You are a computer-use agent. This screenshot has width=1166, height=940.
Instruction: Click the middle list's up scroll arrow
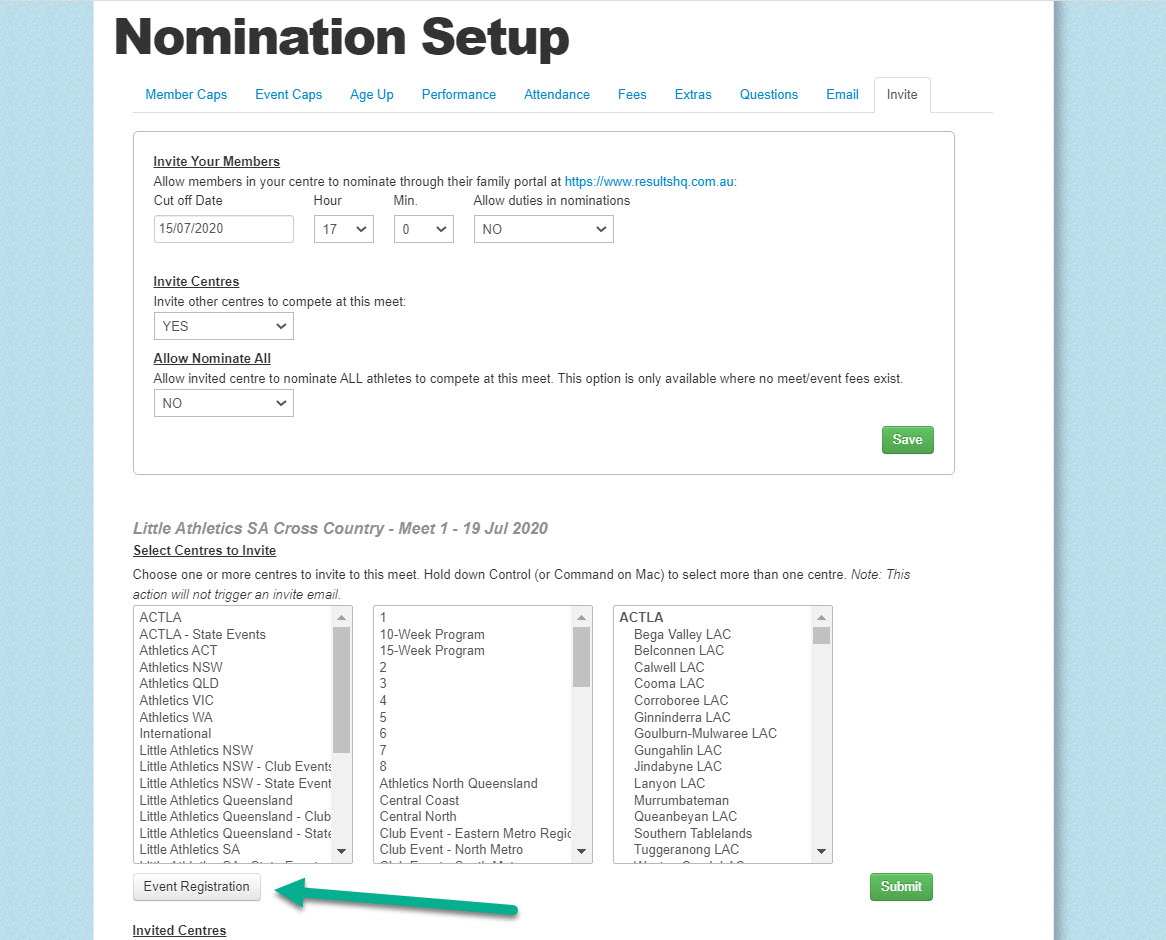coord(582,617)
